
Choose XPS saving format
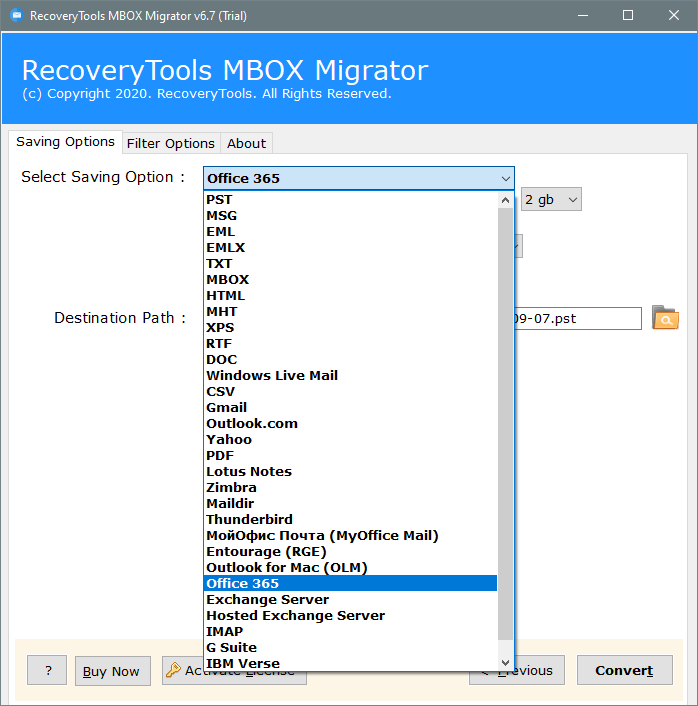click(350, 327)
